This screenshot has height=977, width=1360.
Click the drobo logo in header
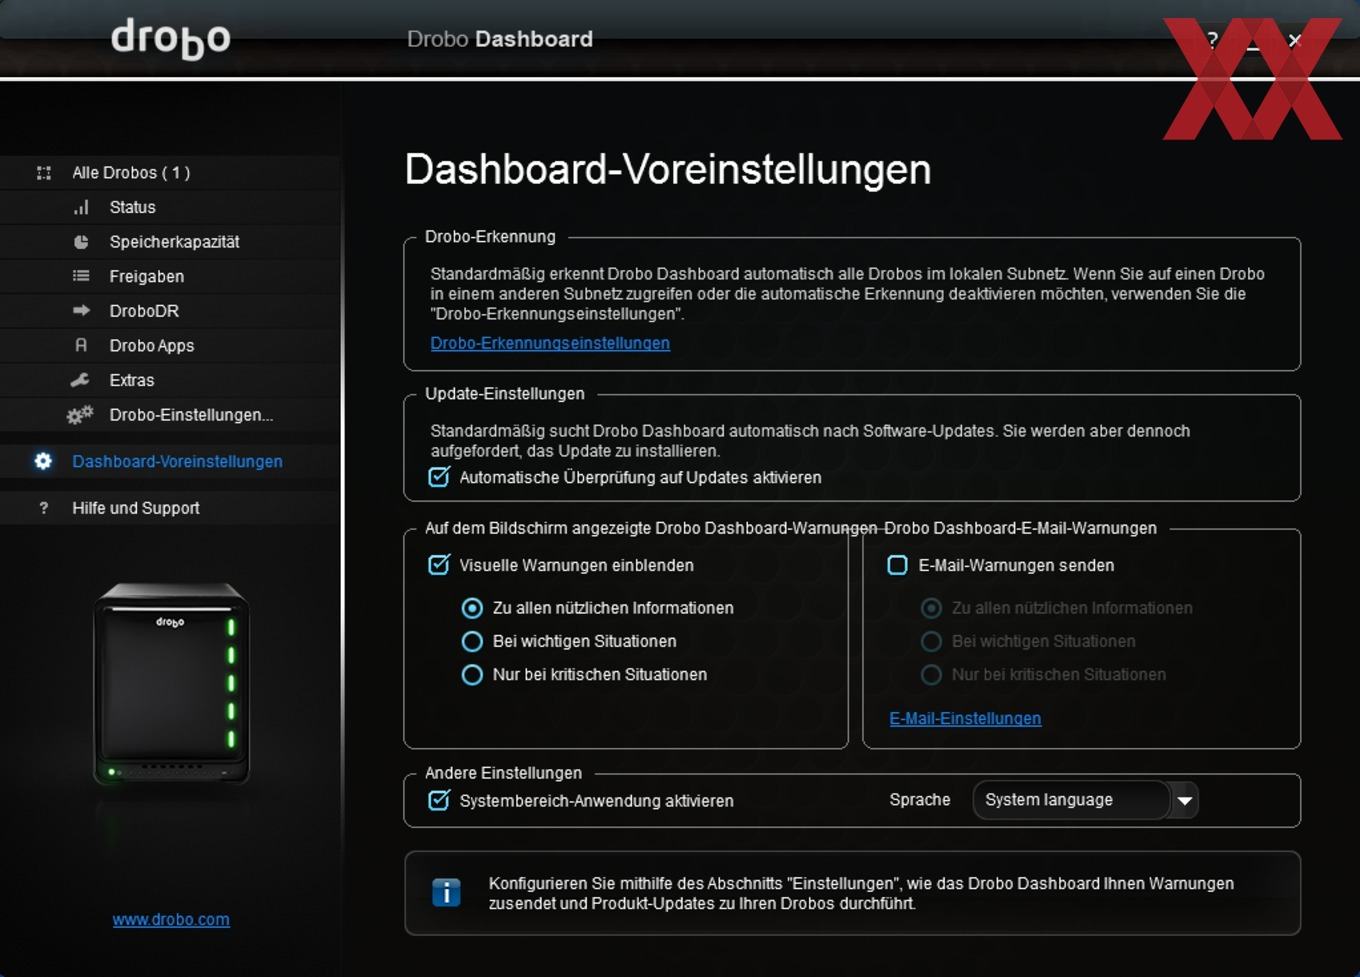click(170, 39)
